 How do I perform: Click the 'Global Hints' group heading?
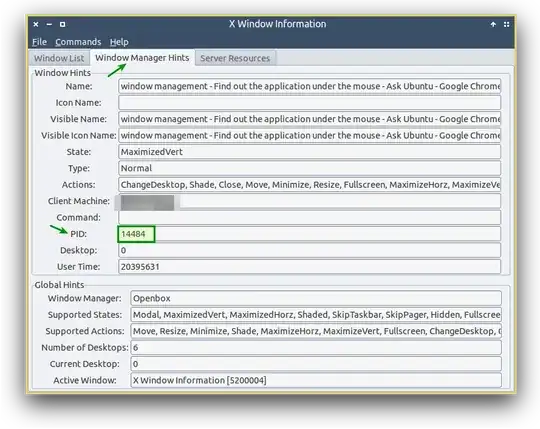[x=59, y=285]
